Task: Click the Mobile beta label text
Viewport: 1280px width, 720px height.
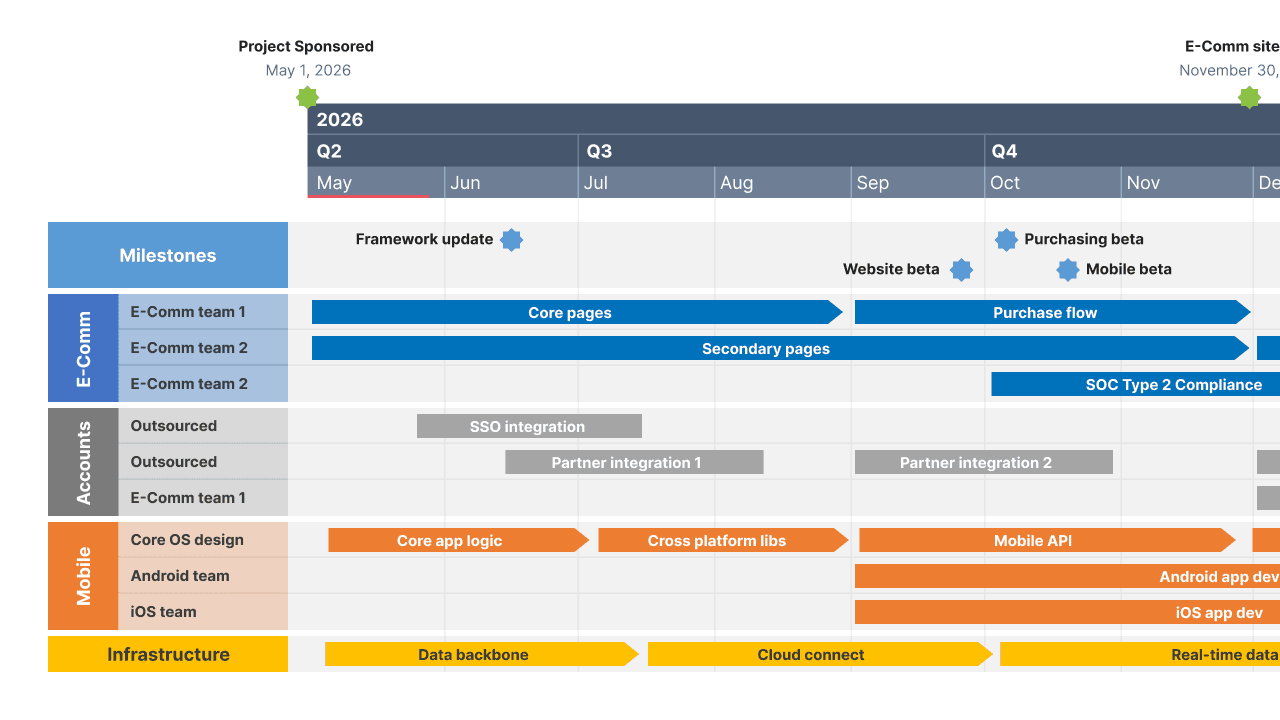Action: pyautogui.click(x=1129, y=269)
